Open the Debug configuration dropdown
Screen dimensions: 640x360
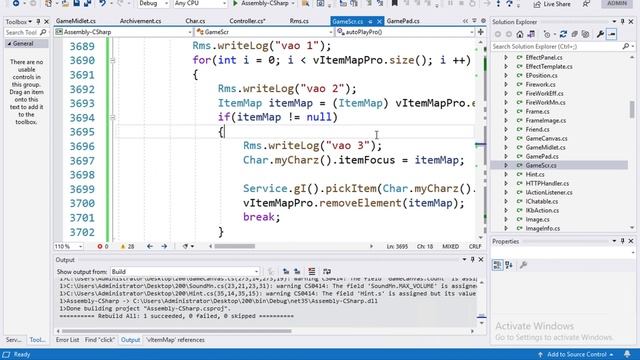153,4
